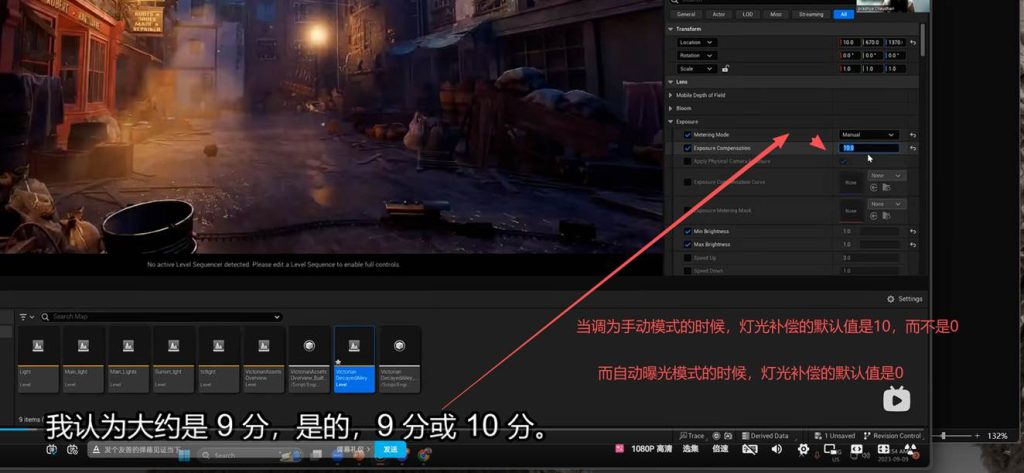Open the content browser filter icon
The width and height of the screenshot is (1024, 473).
pyautogui.click(x=24, y=317)
